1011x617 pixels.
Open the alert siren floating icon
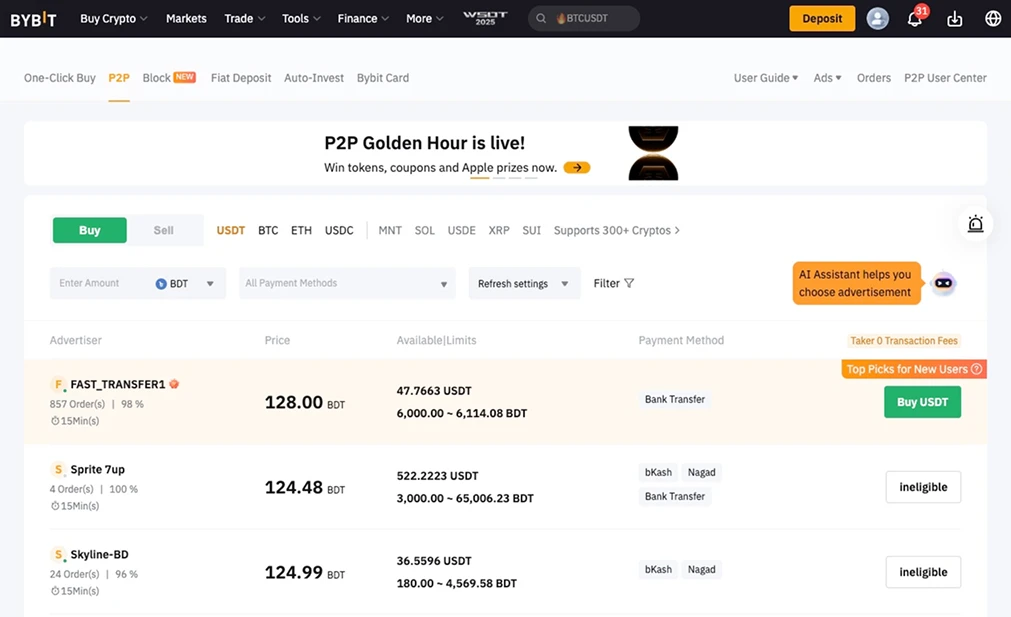point(975,224)
